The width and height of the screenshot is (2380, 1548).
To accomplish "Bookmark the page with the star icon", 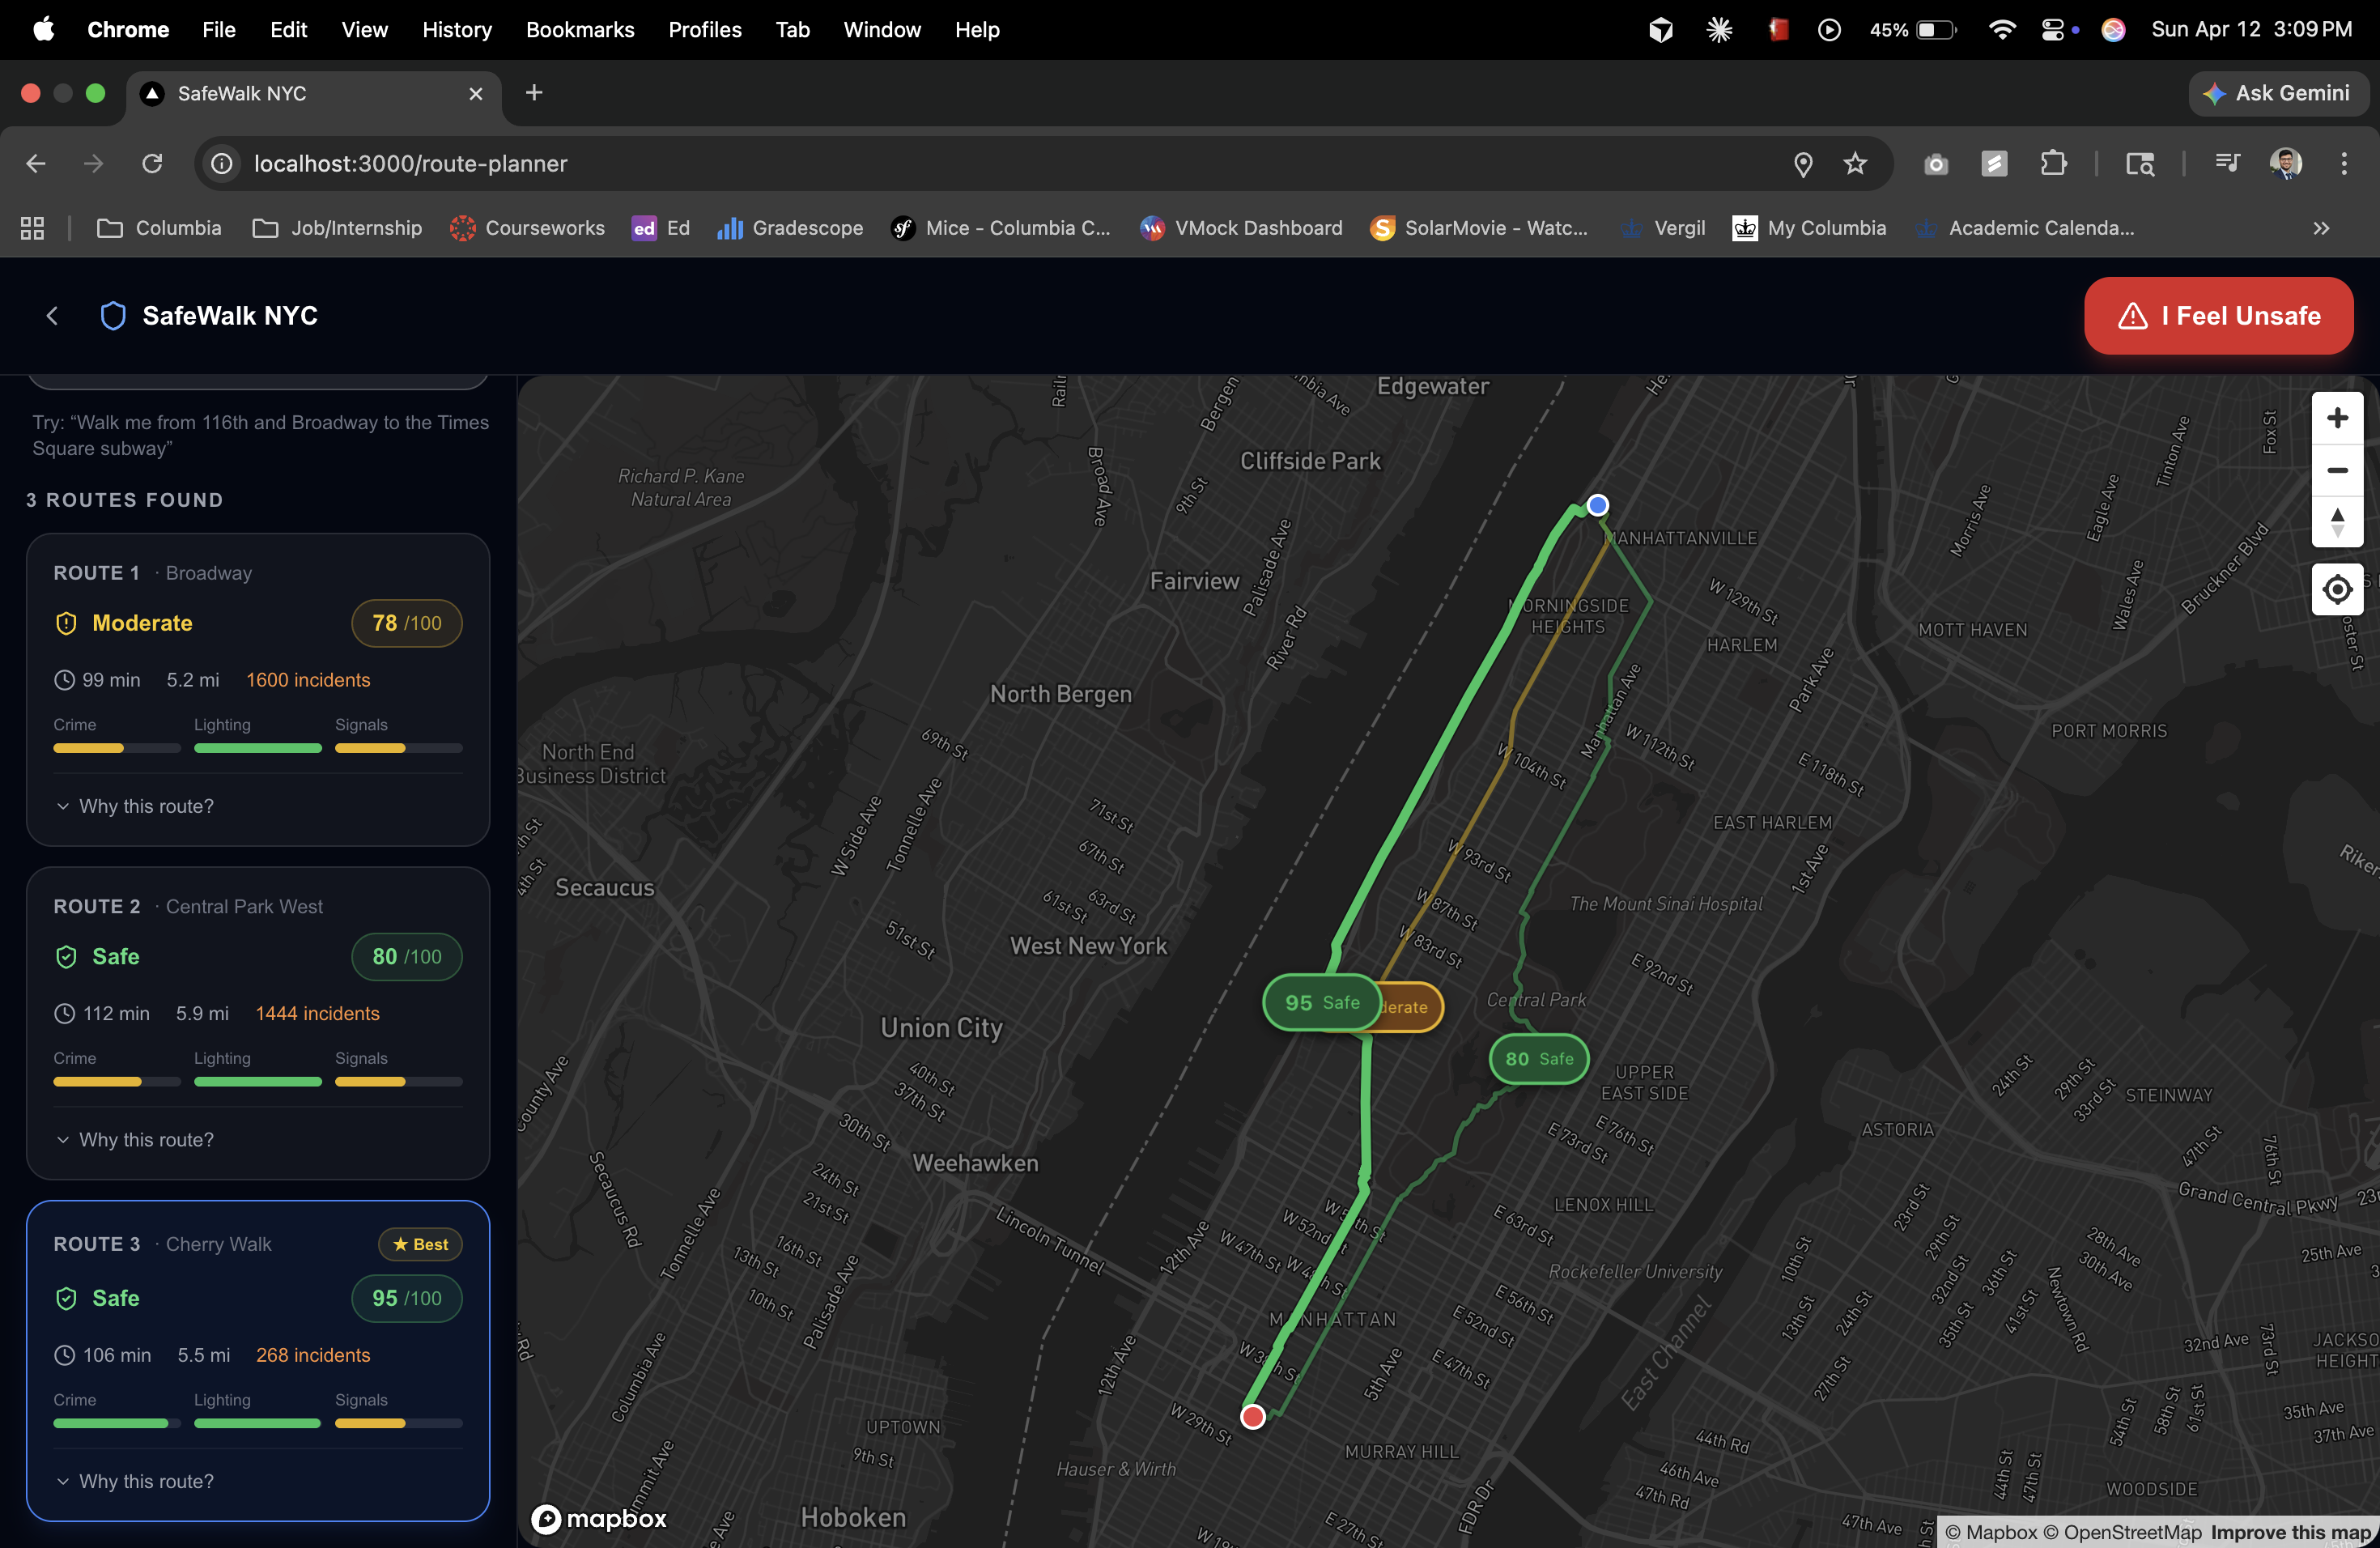I will tap(1855, 164).
